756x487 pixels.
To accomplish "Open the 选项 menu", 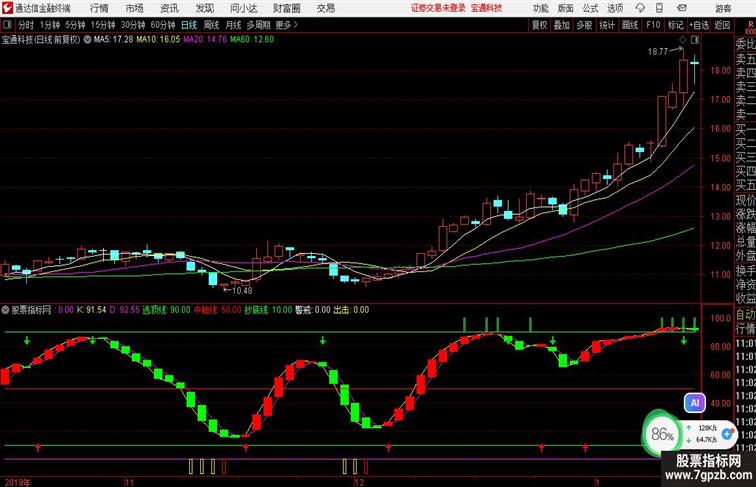I will [615, 9].
